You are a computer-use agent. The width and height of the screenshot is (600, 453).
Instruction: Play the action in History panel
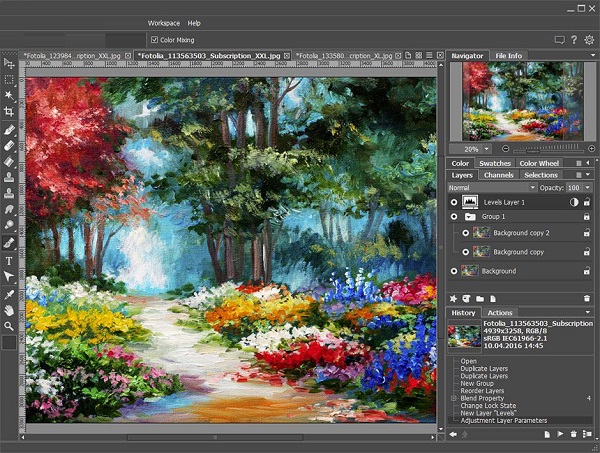[x=560, y=434]
